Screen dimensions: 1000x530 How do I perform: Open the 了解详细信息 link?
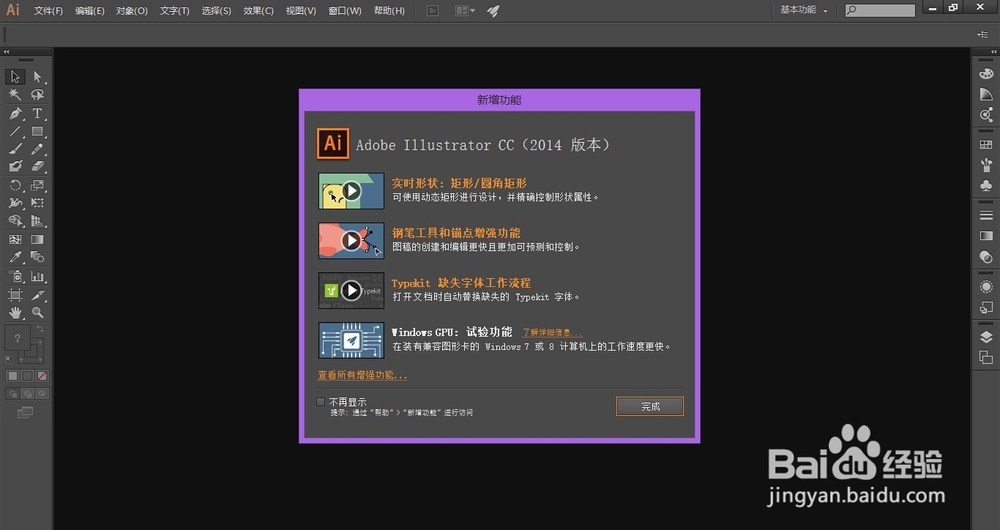pos(552,332)
